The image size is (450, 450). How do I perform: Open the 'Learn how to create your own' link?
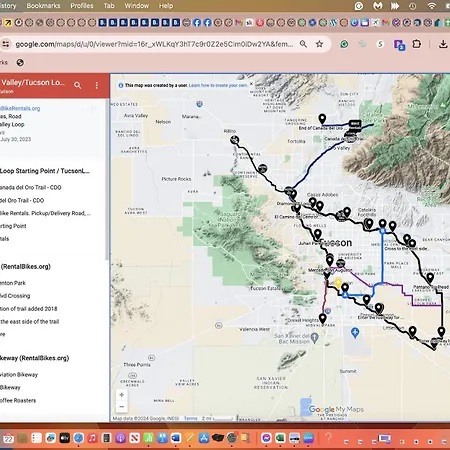tap(218, 85)
